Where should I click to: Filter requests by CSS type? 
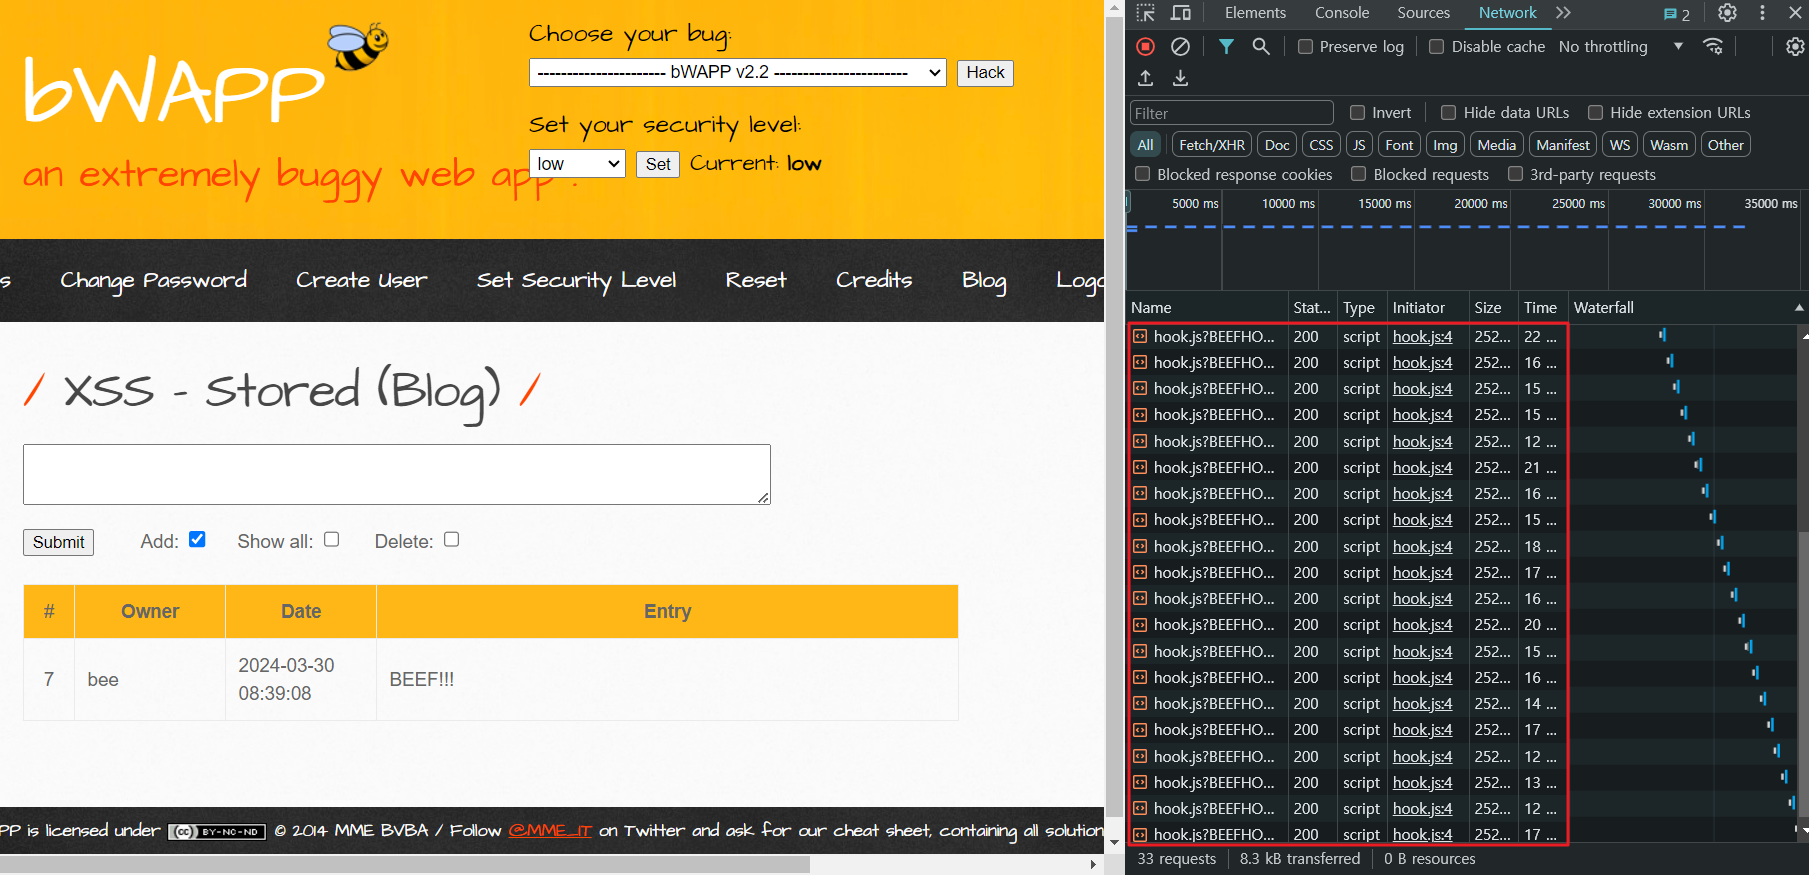[x=1321, y=145]
